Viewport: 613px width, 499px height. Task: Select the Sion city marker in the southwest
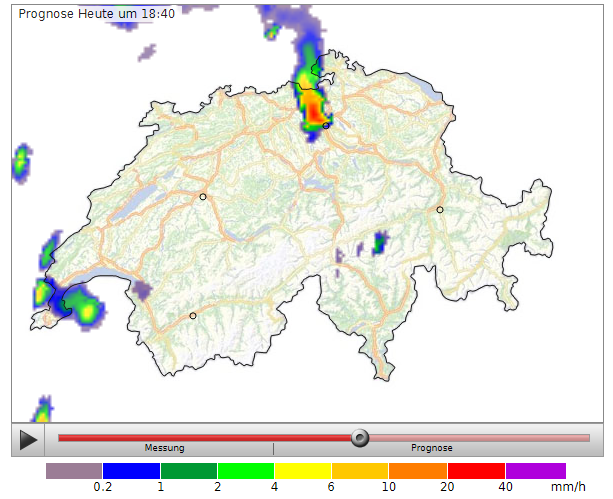(193, 316)
